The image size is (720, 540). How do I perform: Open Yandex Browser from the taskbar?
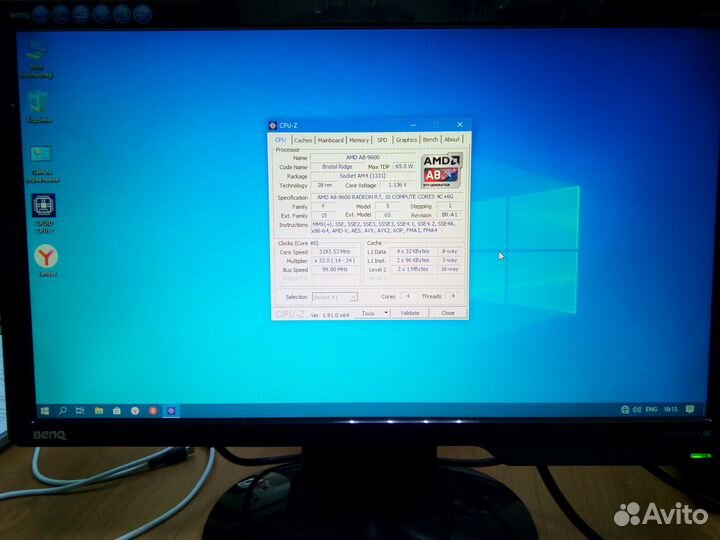135,411
